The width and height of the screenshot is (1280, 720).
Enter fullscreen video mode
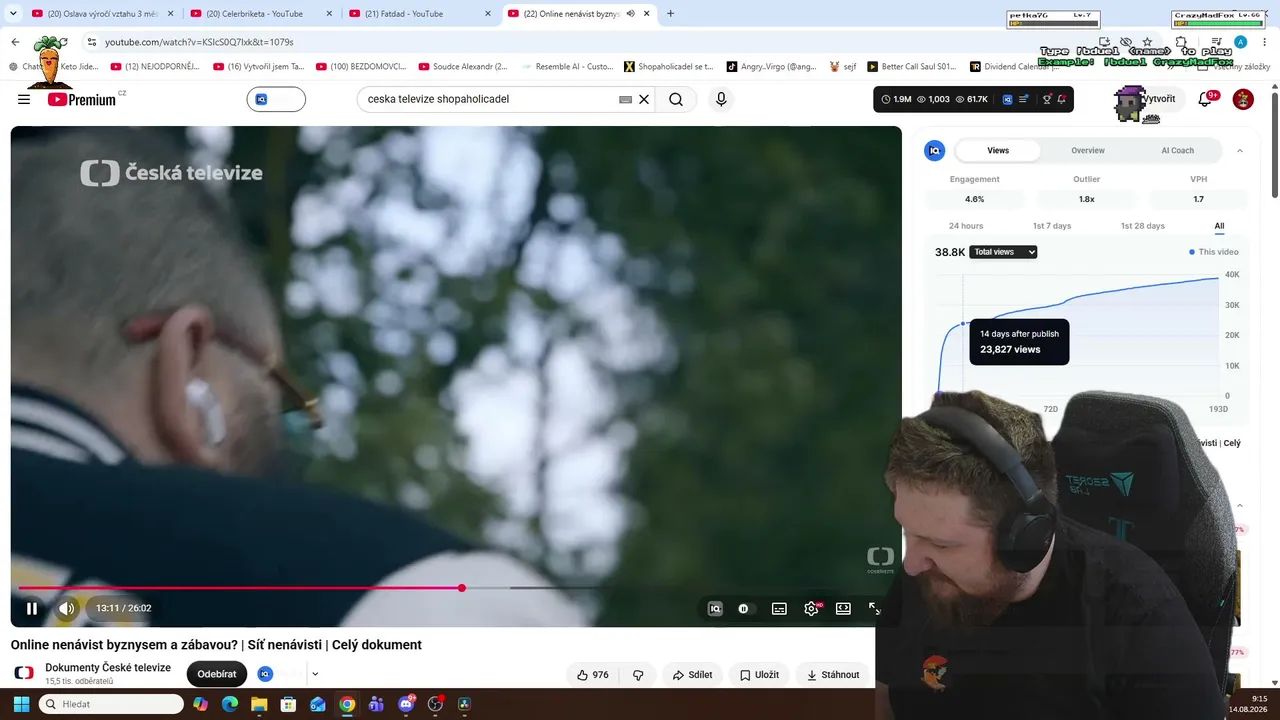click(x=874, y=608)
